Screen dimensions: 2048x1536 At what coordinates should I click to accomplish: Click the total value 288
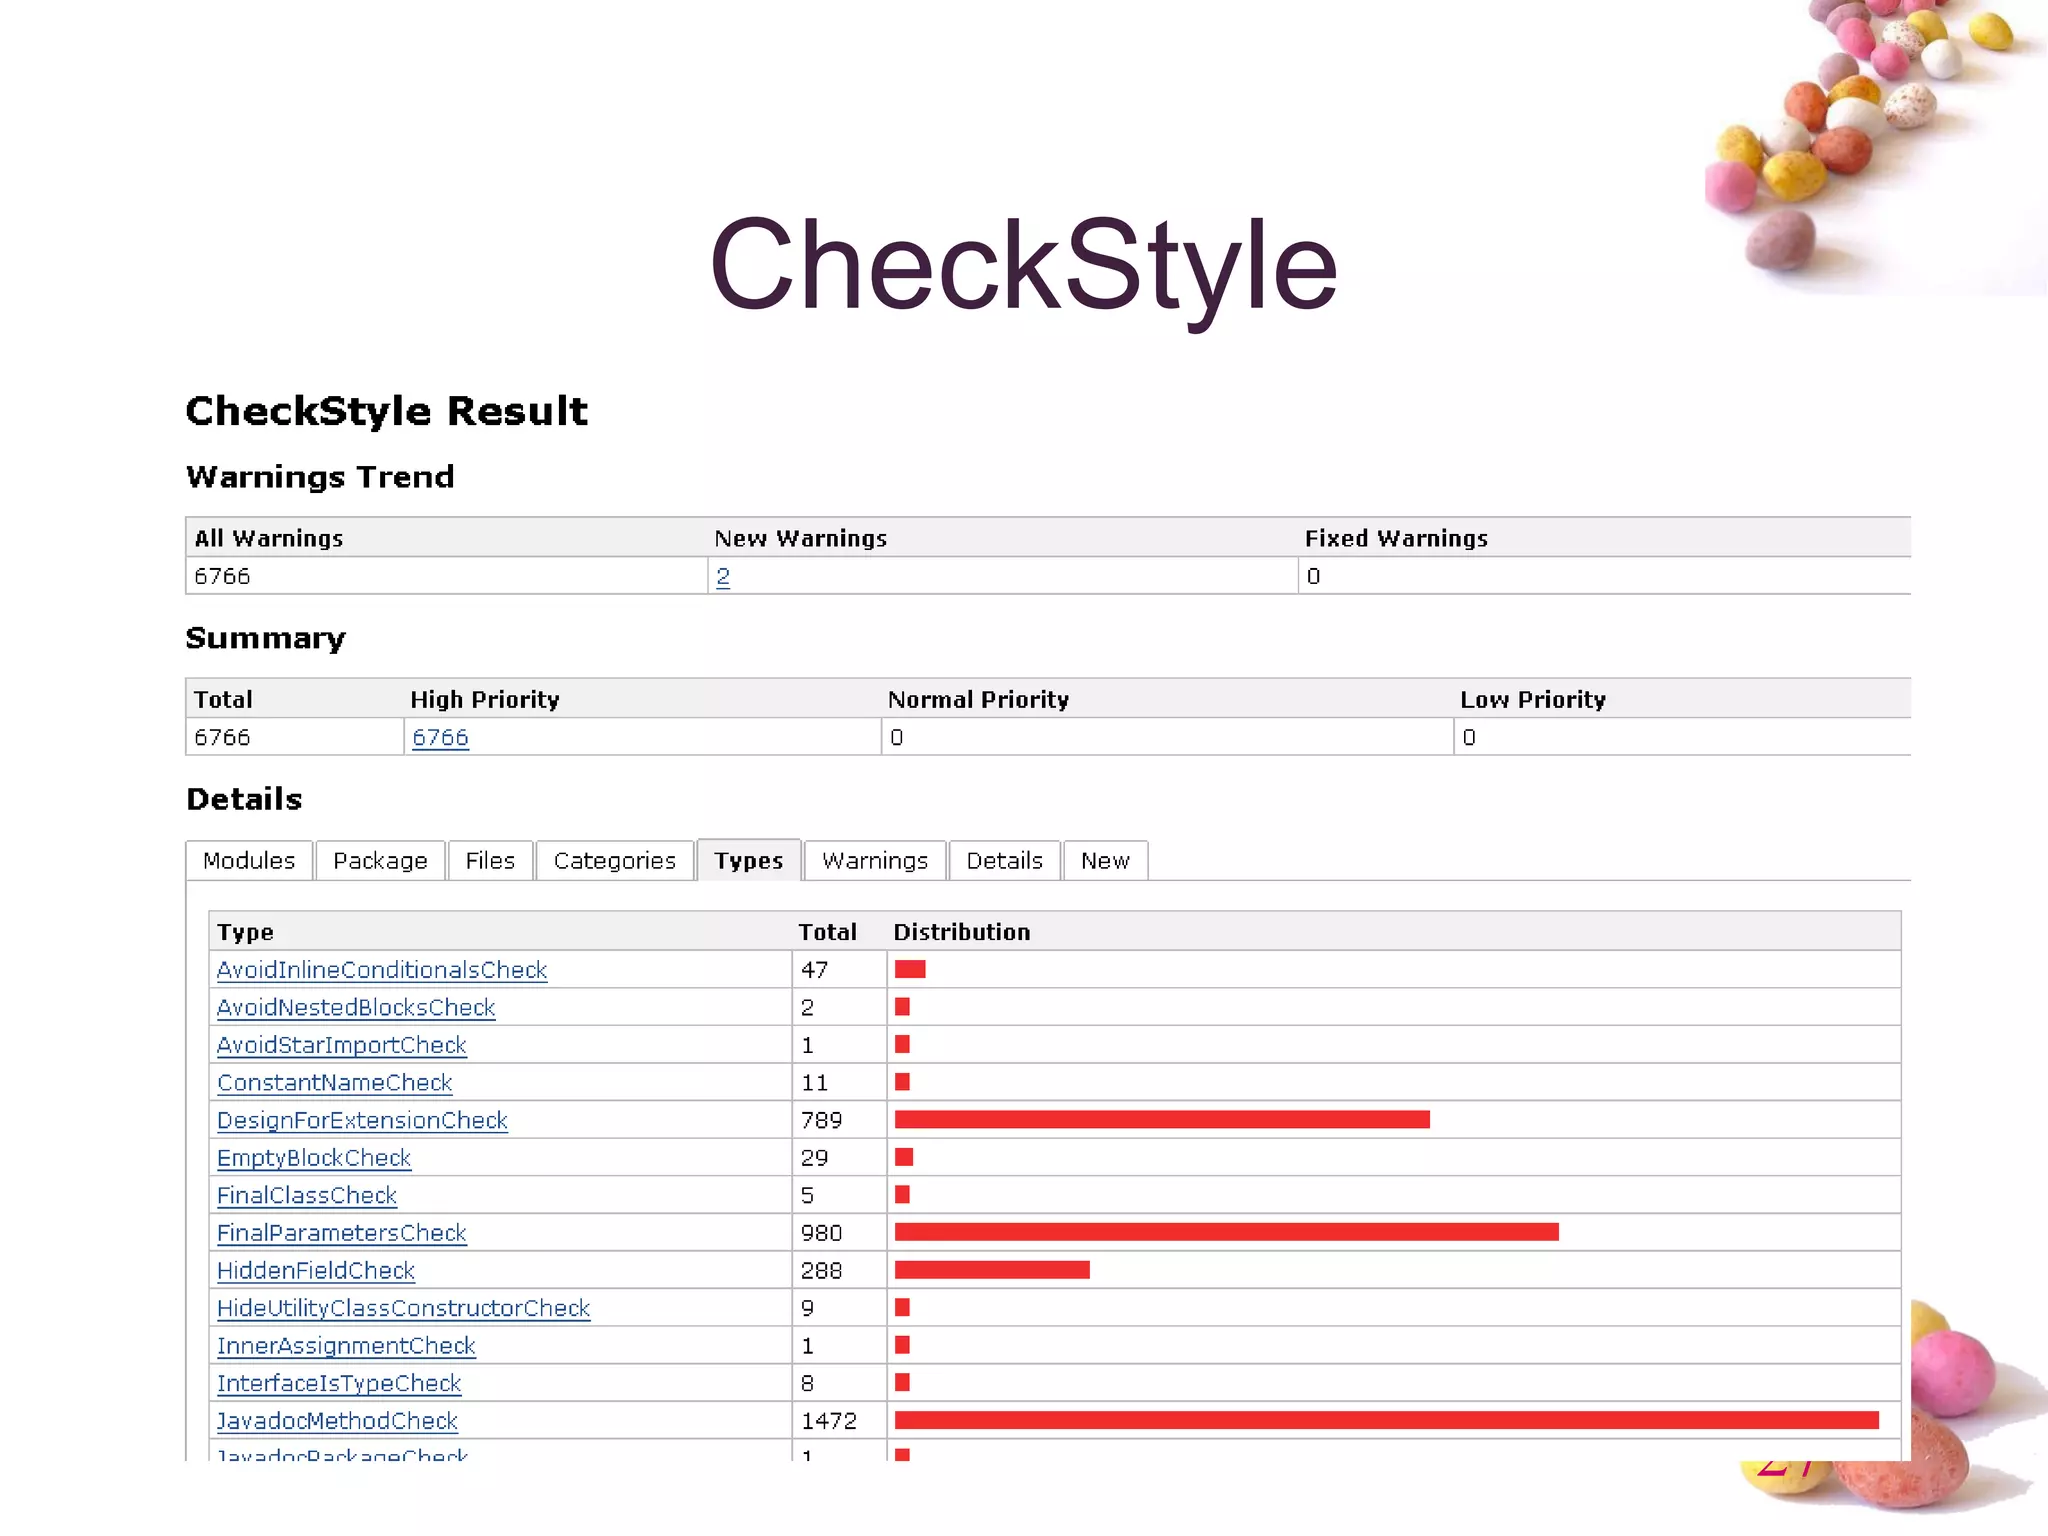click(822, 1270)
